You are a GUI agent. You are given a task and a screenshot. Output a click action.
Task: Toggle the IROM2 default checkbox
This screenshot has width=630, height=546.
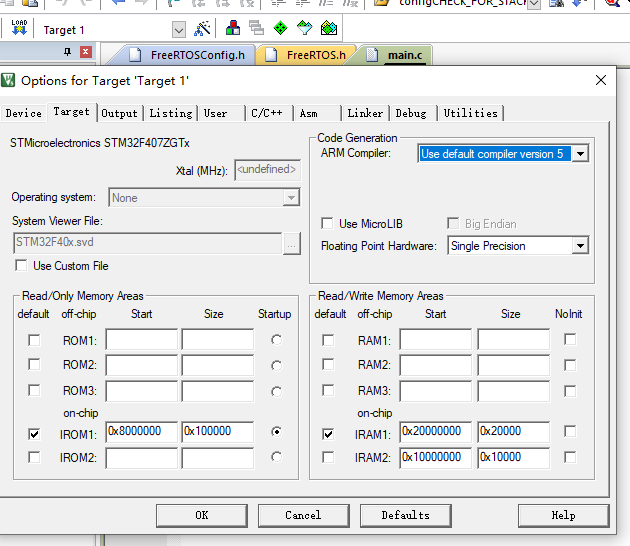tap(34, 457)
